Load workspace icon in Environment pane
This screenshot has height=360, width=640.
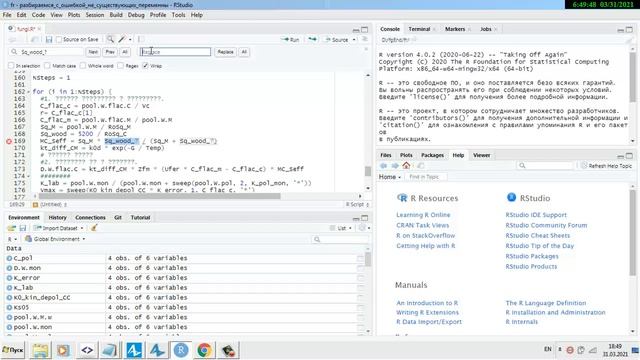coord(12,228)
